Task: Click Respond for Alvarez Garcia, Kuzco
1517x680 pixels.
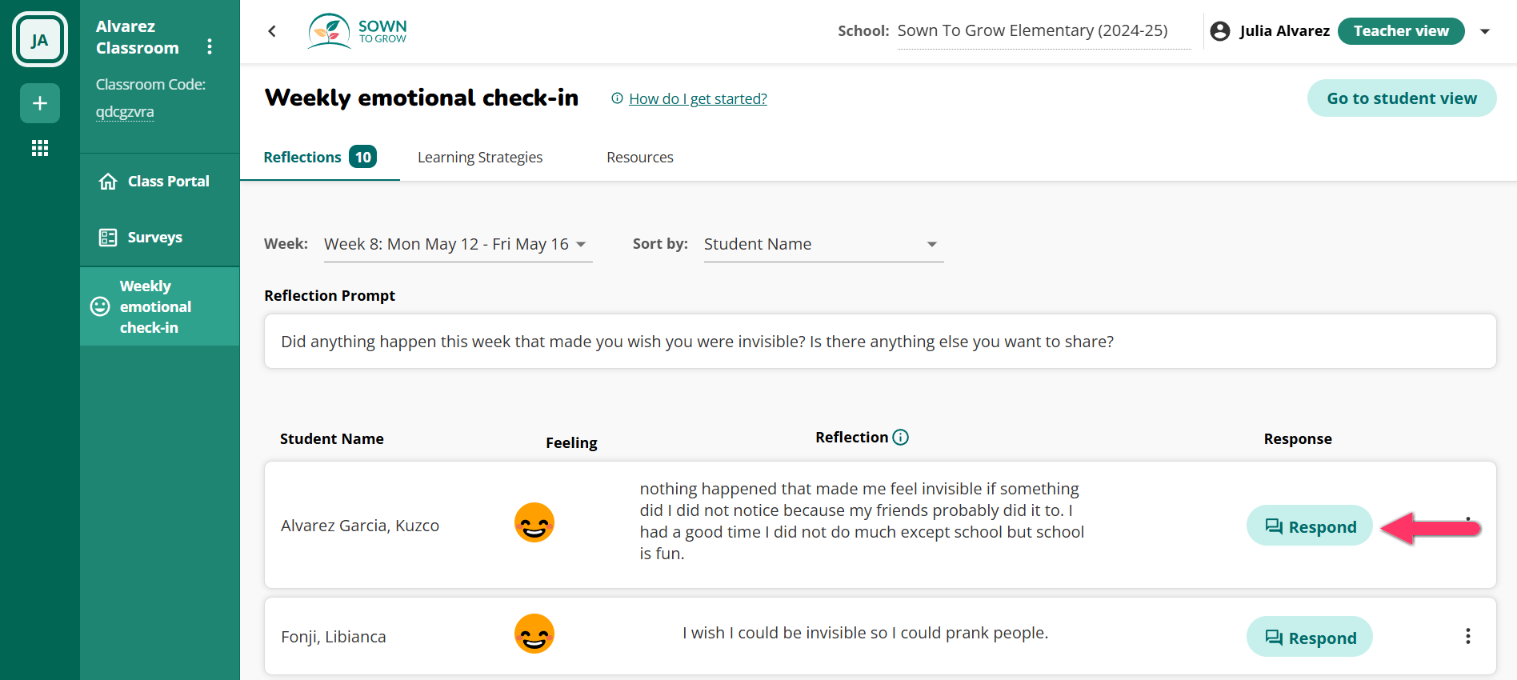Action: (x=1309, y=526)
